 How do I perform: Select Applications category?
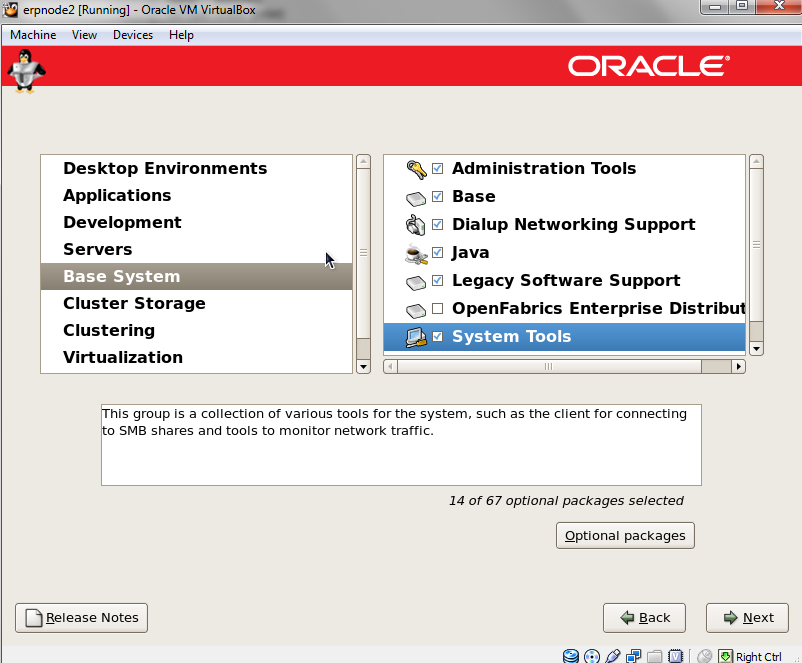tap(196, 195)
